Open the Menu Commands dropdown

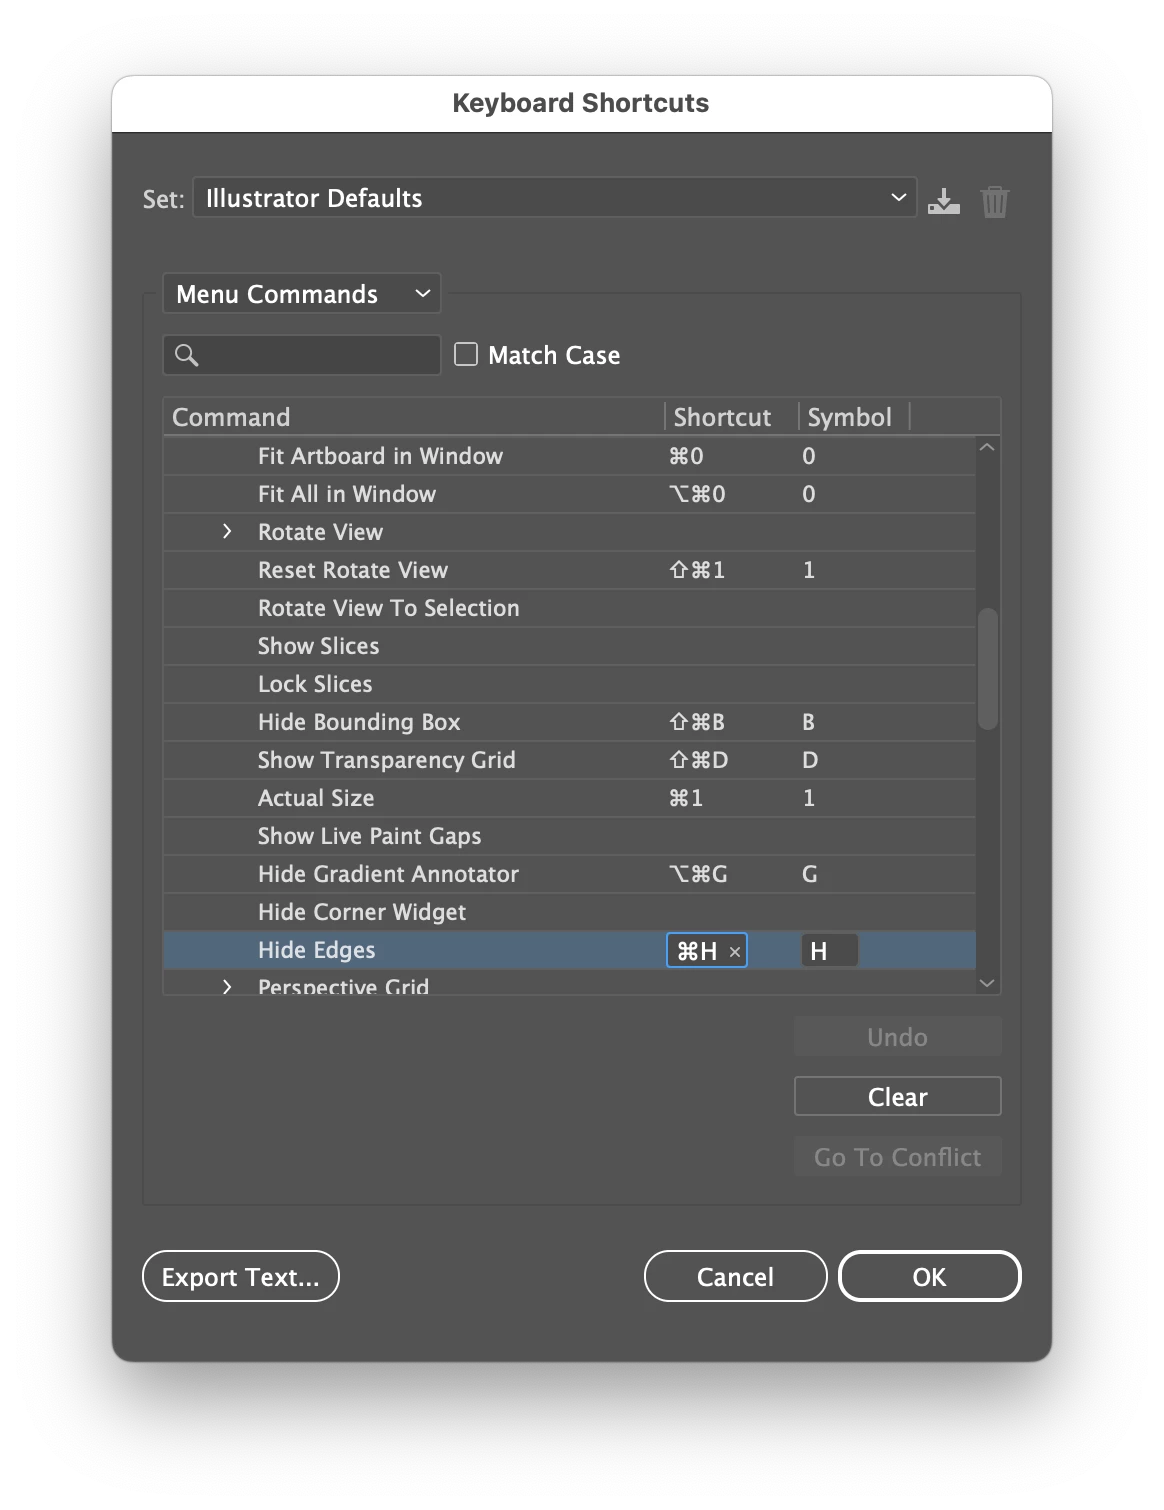301,294
